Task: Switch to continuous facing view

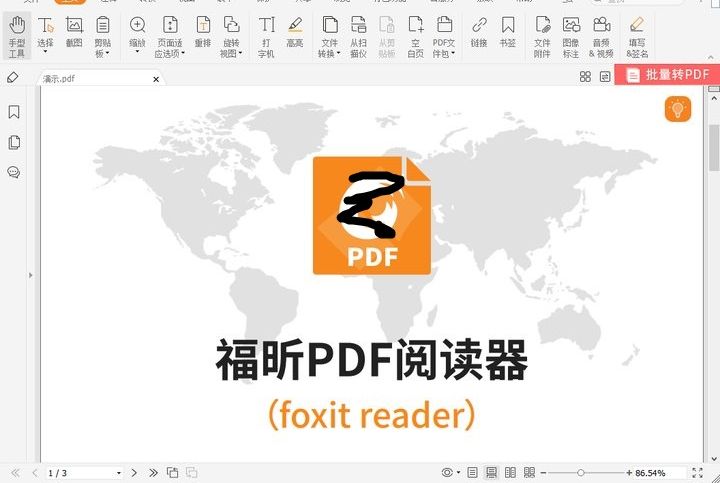Action: click(529, 472)
